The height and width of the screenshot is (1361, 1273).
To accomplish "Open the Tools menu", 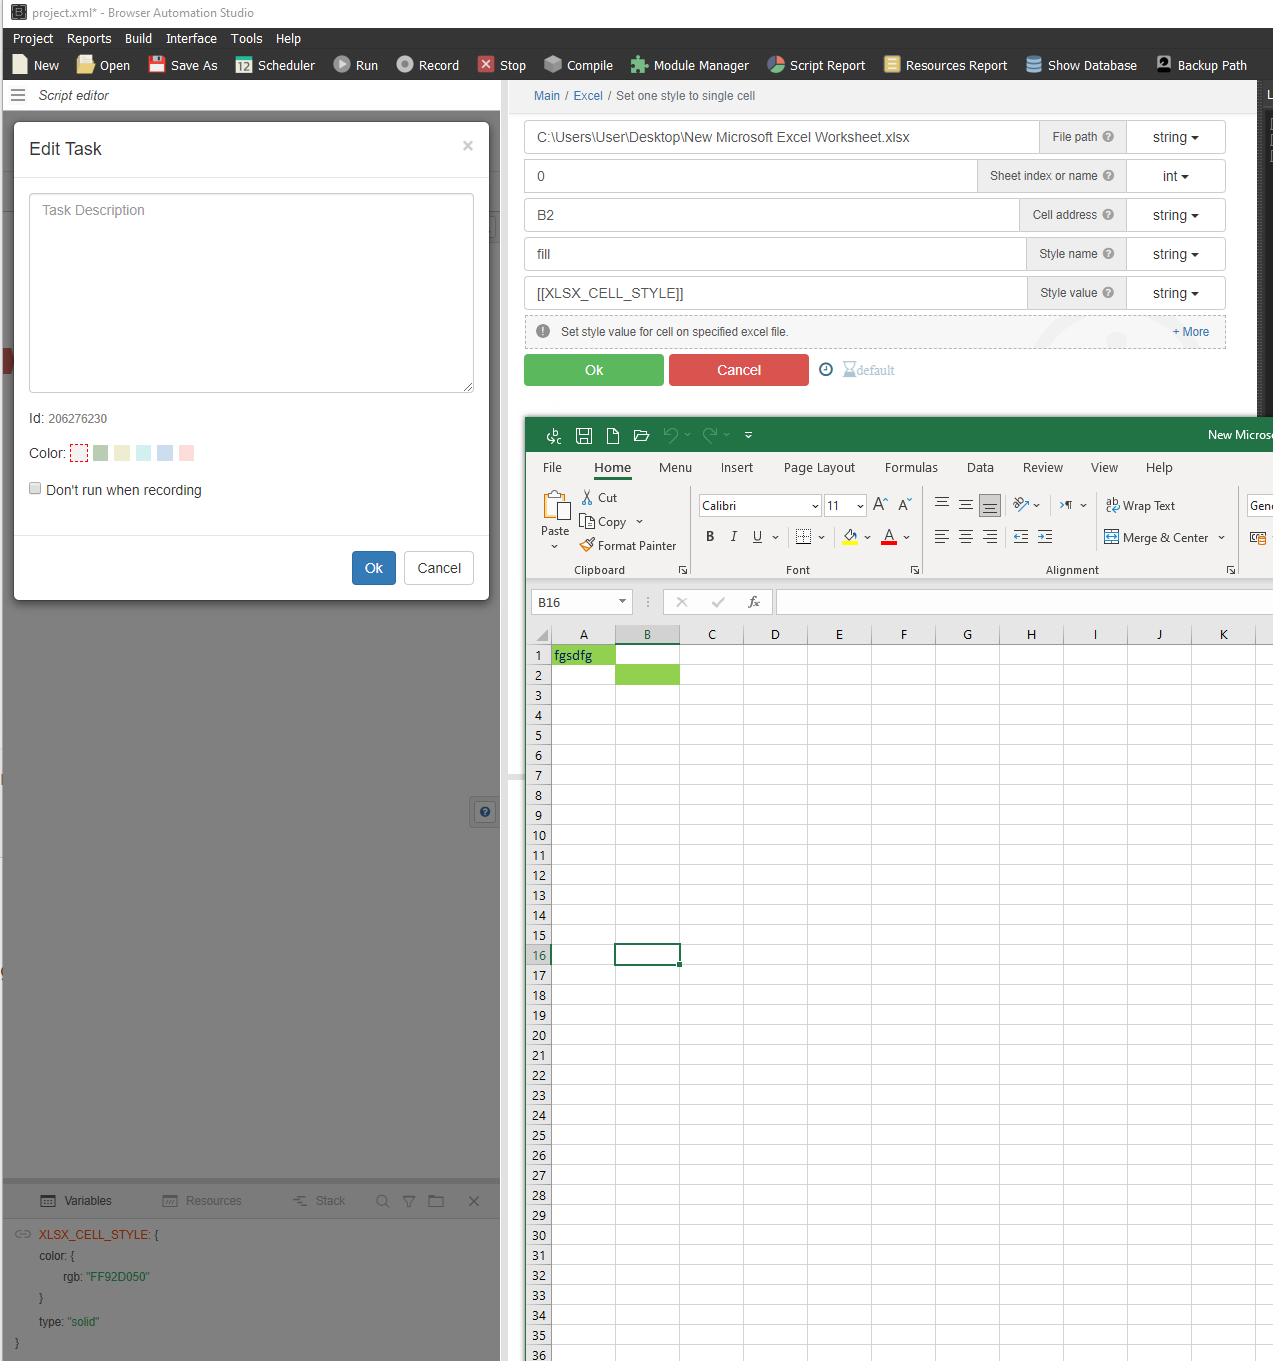I will (x=246, y=38).
